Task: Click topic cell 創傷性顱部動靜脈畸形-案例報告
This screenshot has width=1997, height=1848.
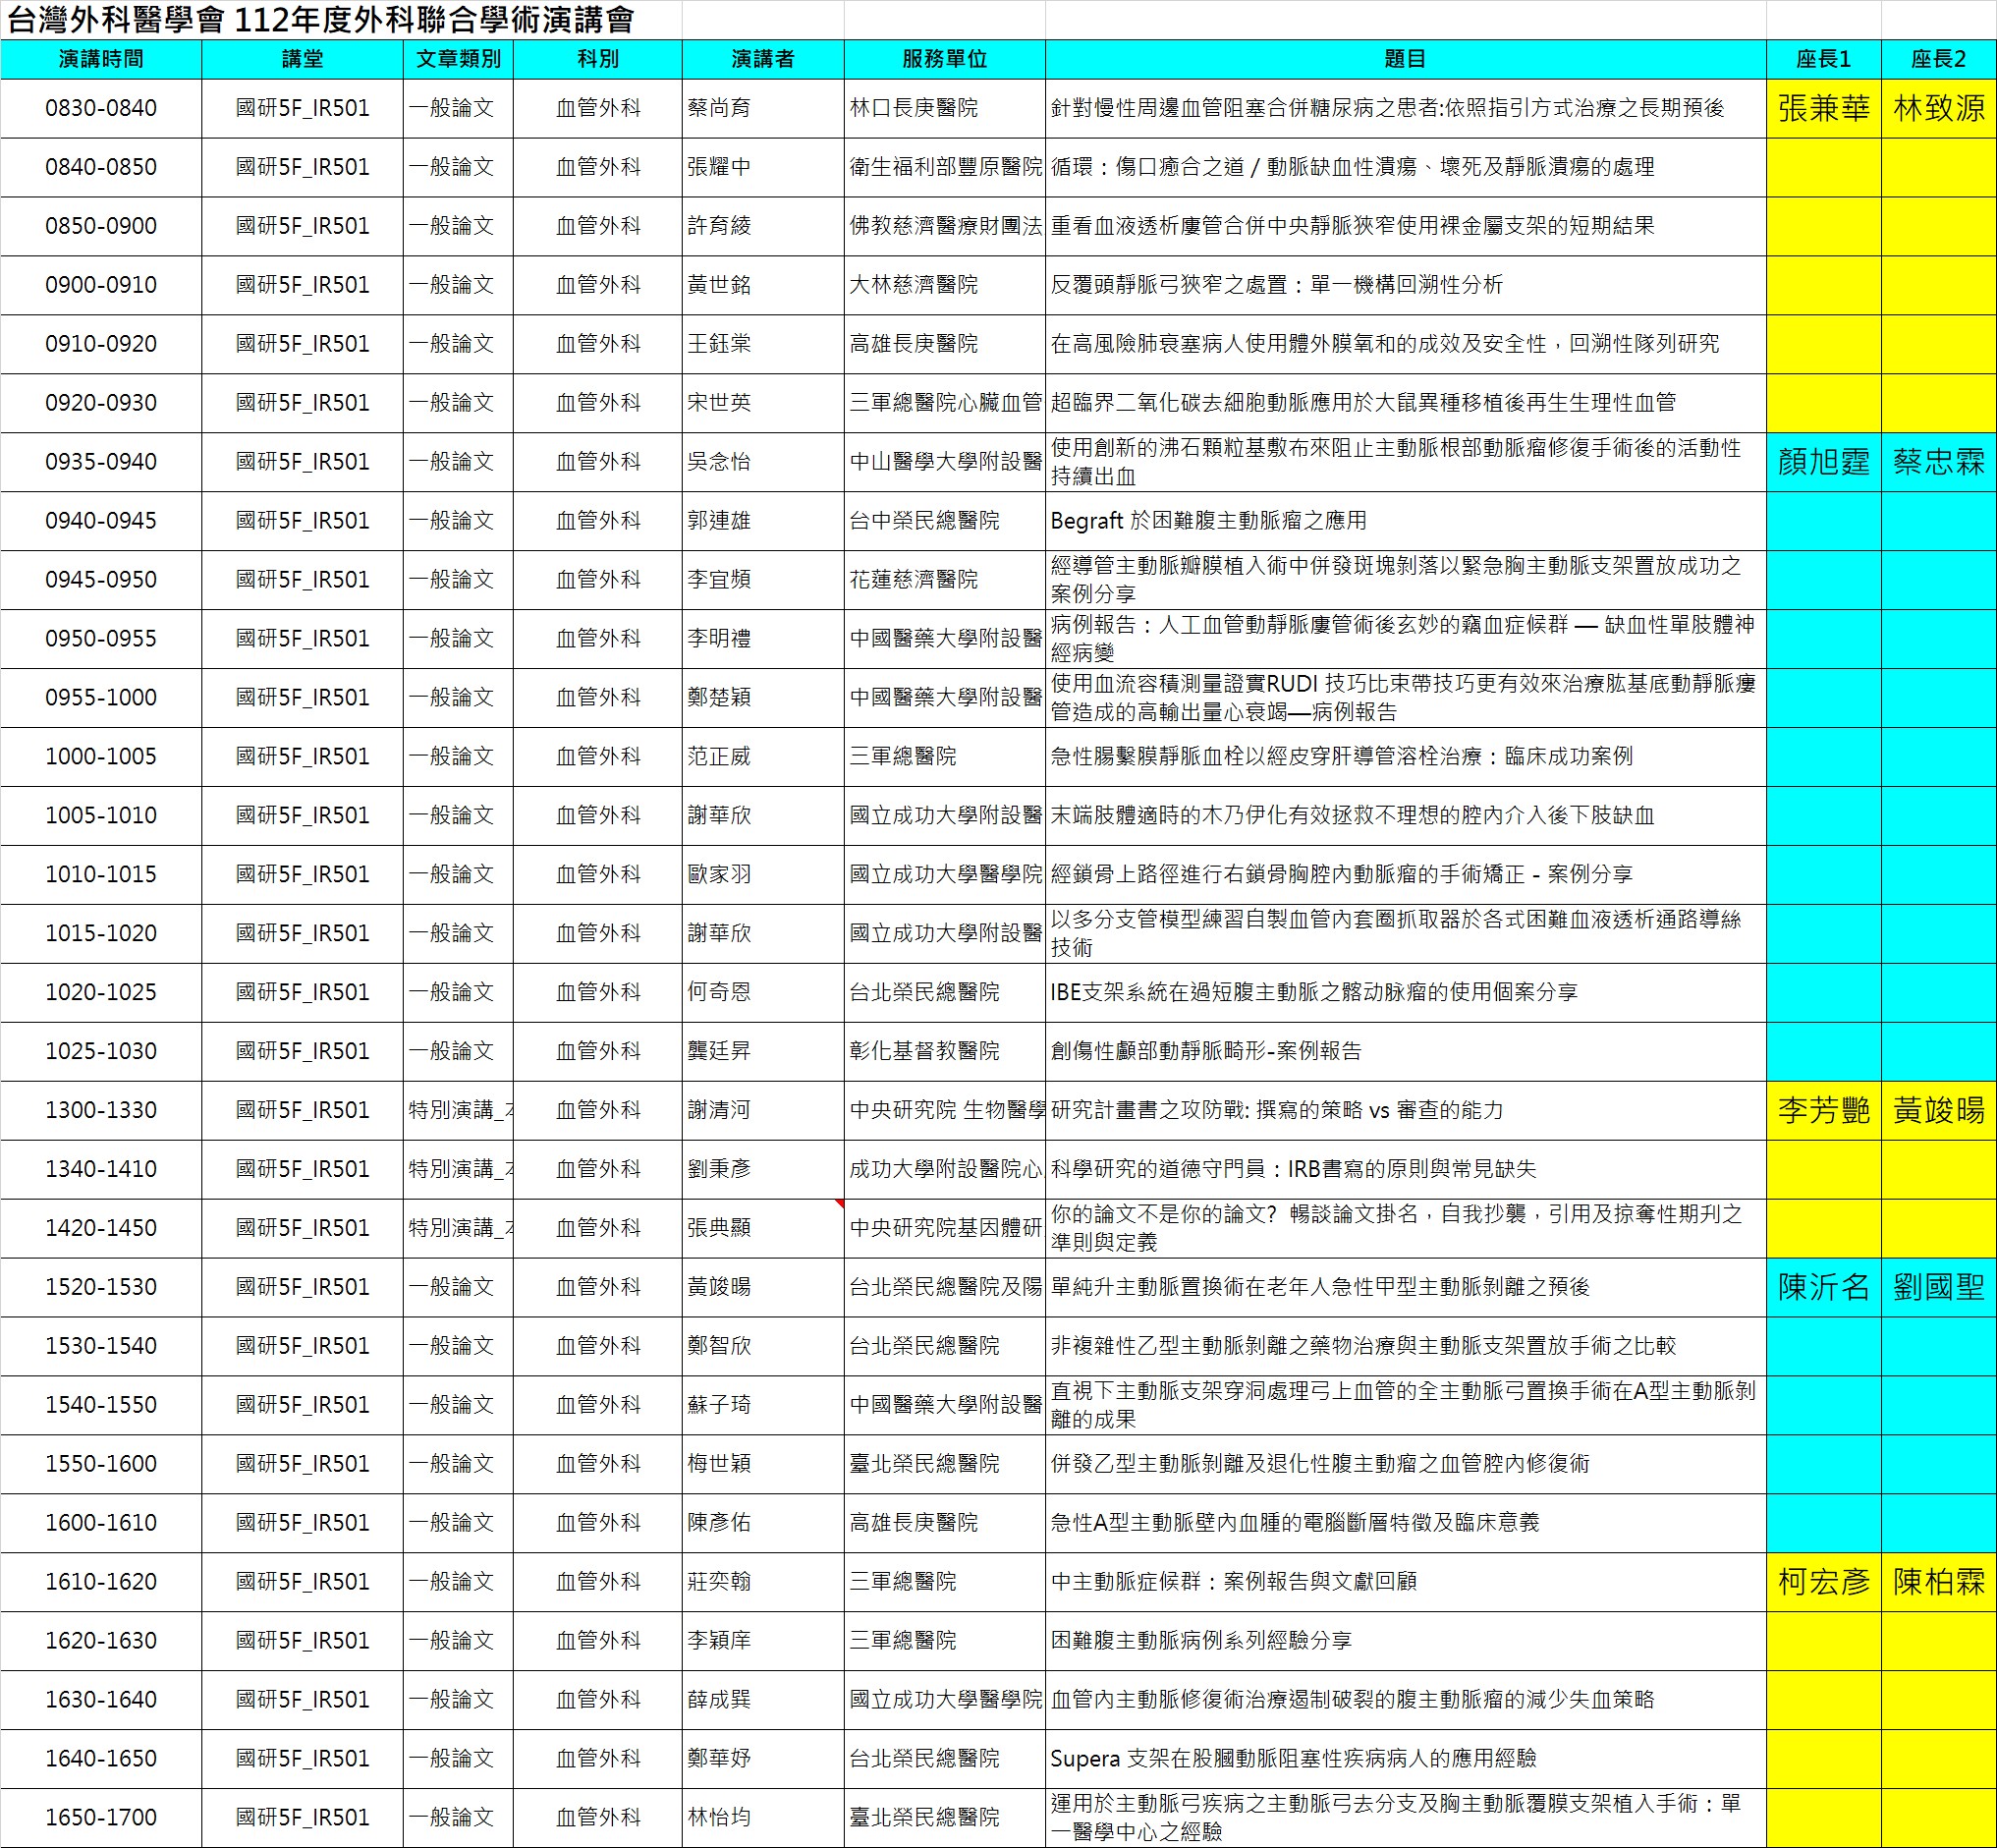Action: point(1406,1051)
